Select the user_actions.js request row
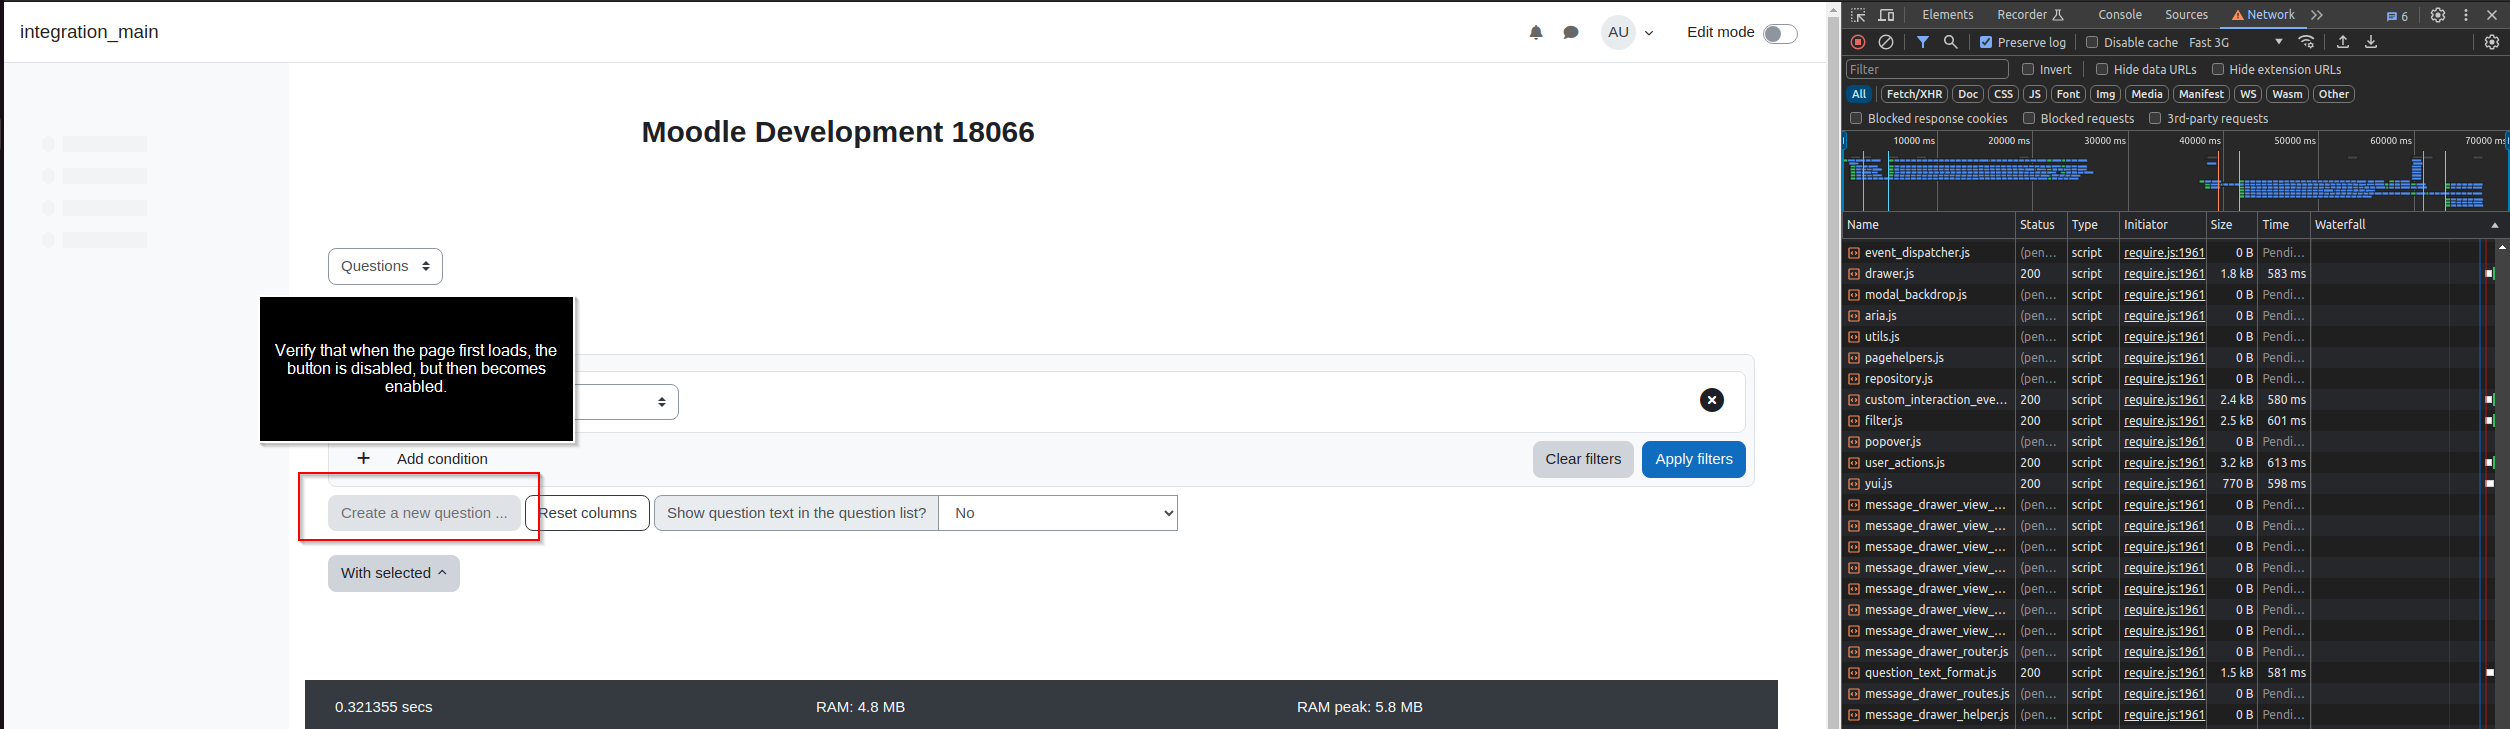 (x=2171, y=463)
